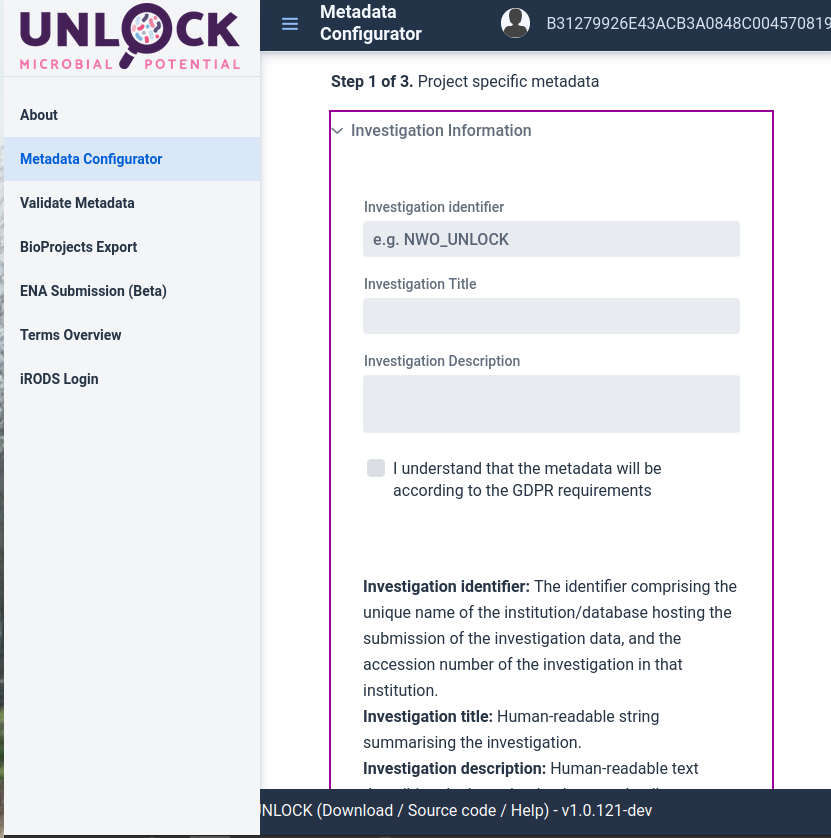831x838 pixels.
Task: Focus the Investigation identifier field
Action: (x=551, y=239)
